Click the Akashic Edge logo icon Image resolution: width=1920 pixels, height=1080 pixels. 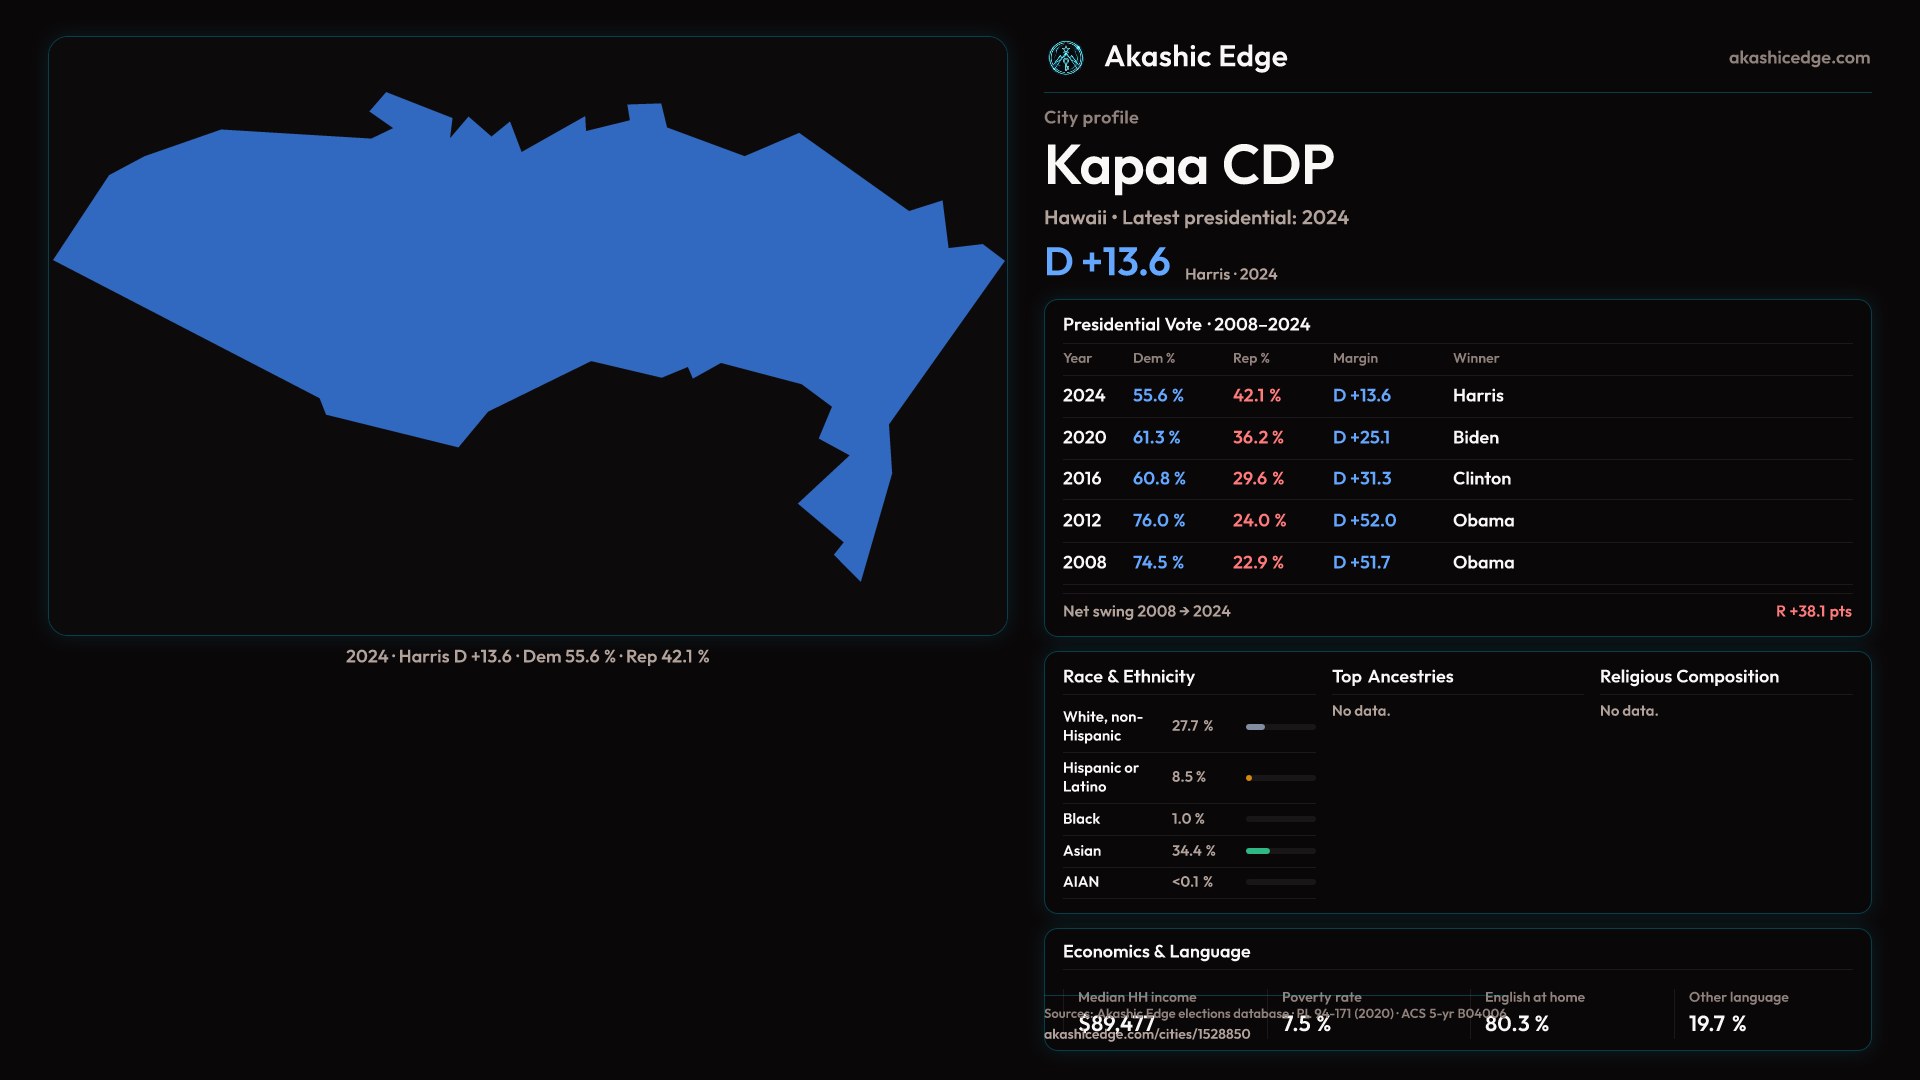pos(1065,58)
